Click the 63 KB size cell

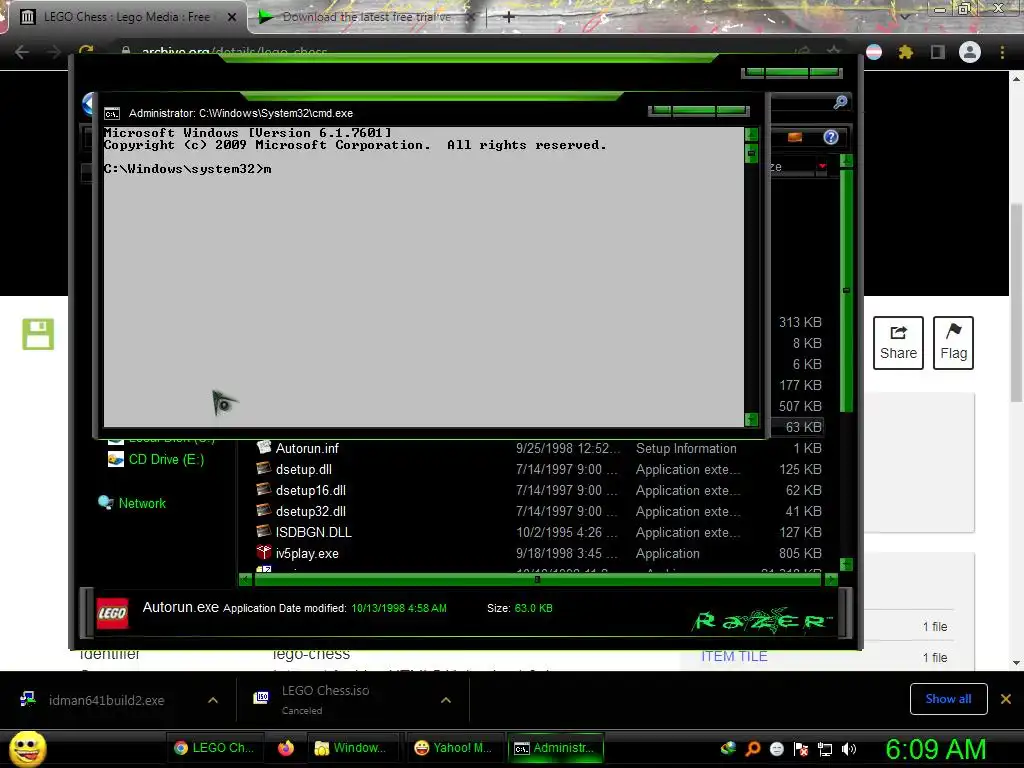803,427
